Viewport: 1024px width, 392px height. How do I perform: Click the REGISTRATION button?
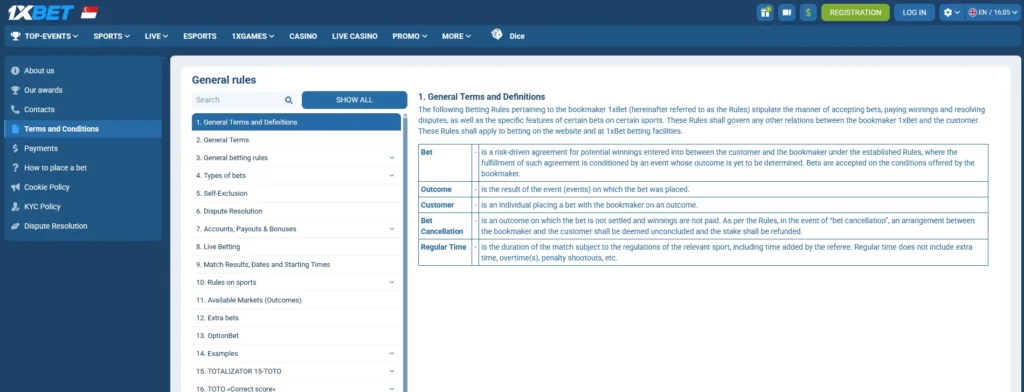pyautogui.click(x=856, y=12)
